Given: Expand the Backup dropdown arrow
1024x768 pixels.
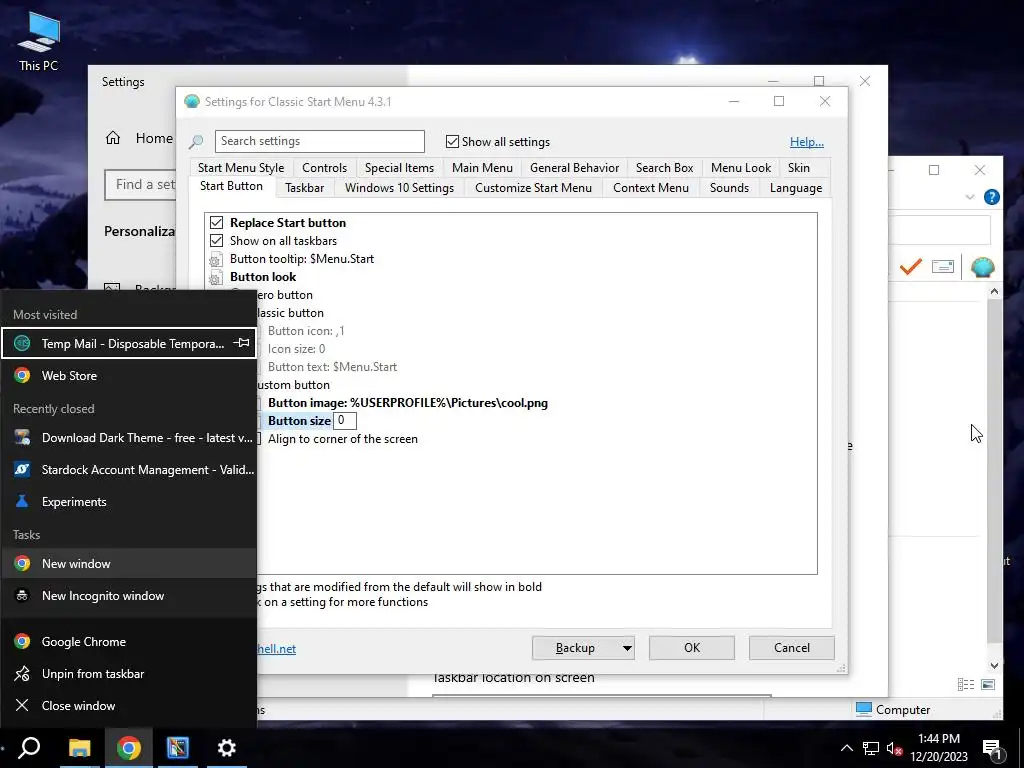Looking at the screenshot, I should (627, 648).
